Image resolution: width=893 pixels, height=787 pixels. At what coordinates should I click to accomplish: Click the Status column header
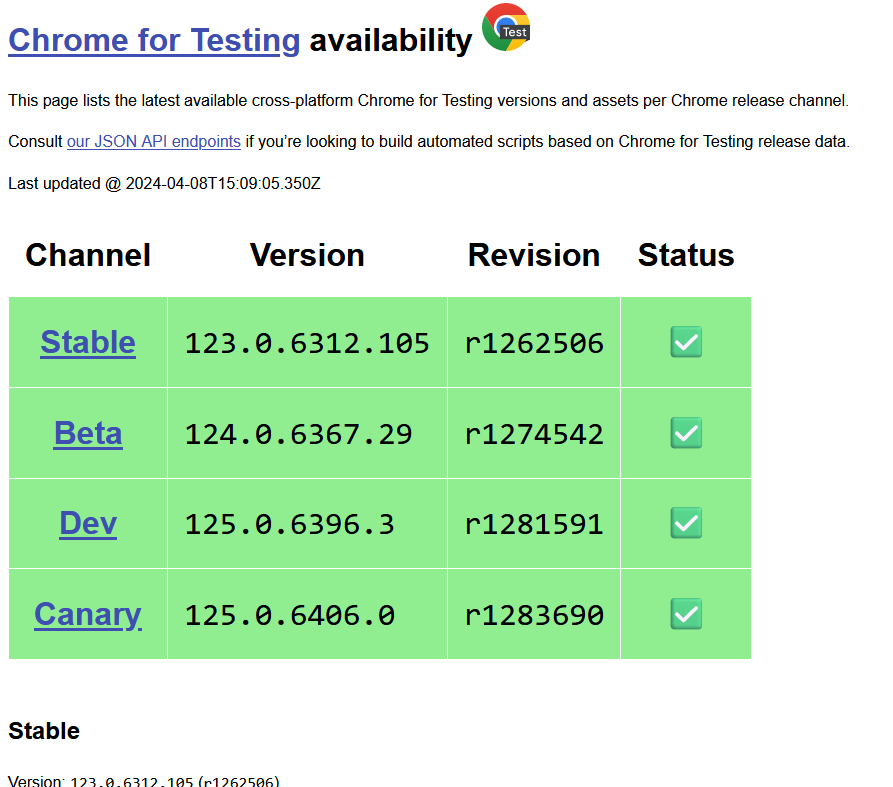coord(686,255)
